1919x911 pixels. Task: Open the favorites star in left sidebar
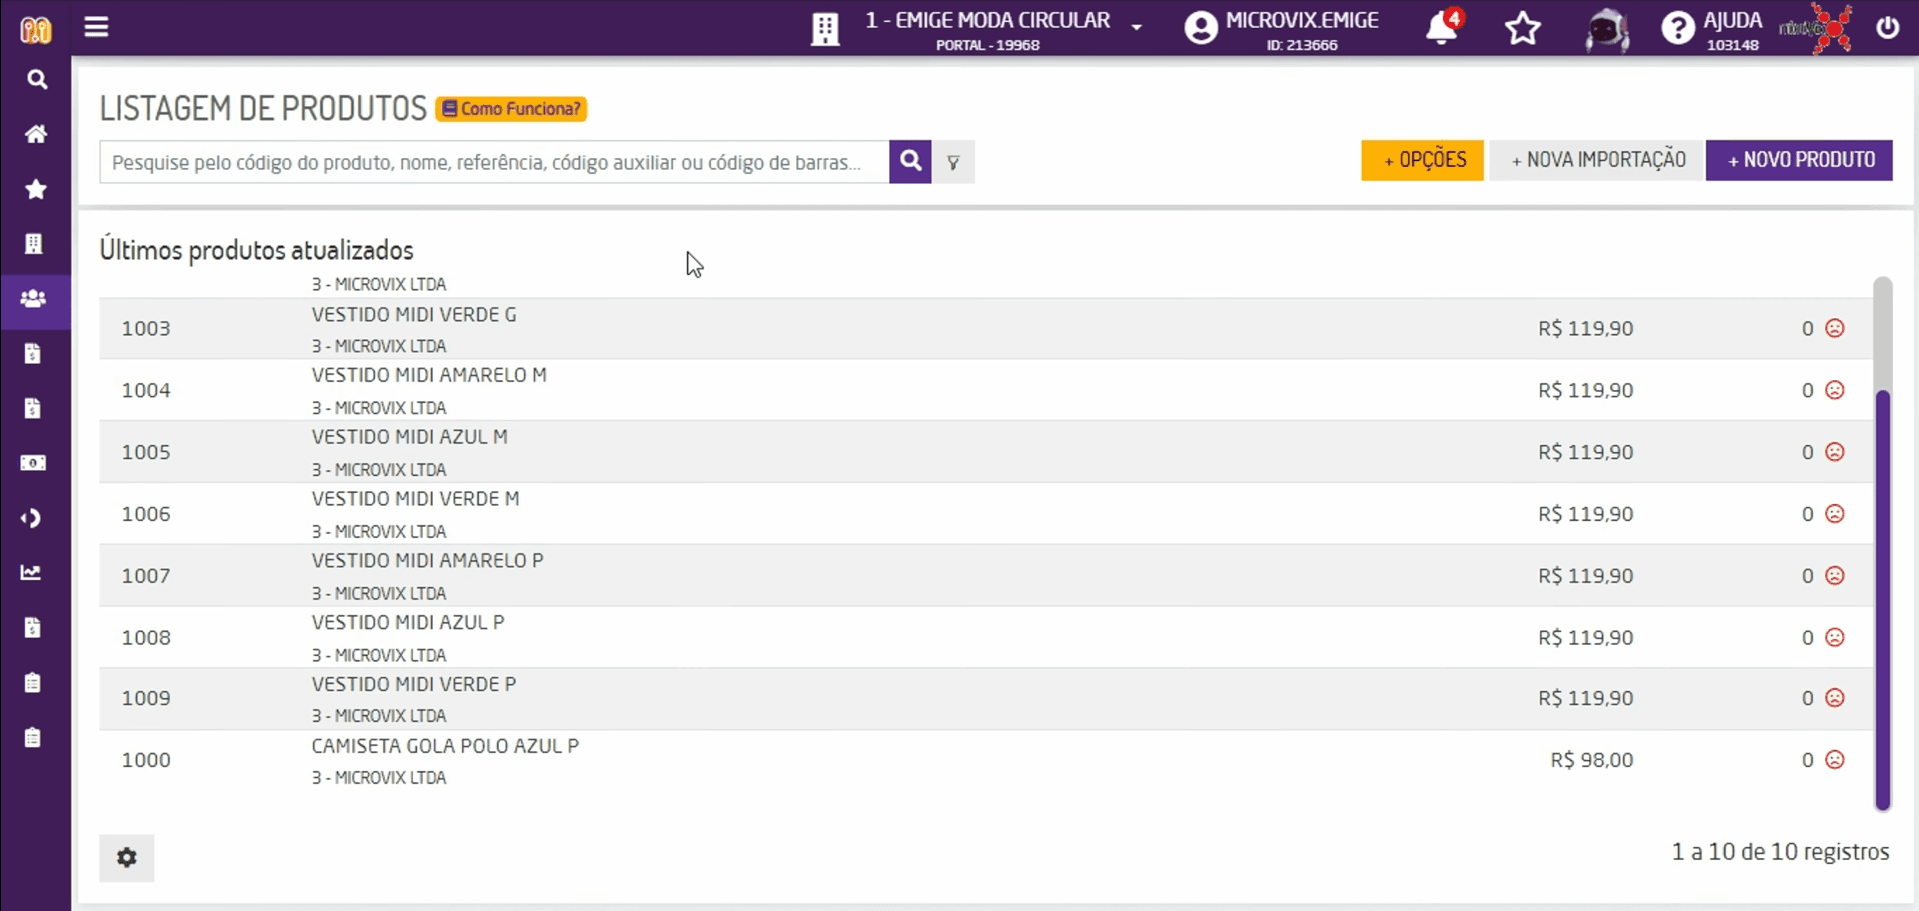coord(36,189)
